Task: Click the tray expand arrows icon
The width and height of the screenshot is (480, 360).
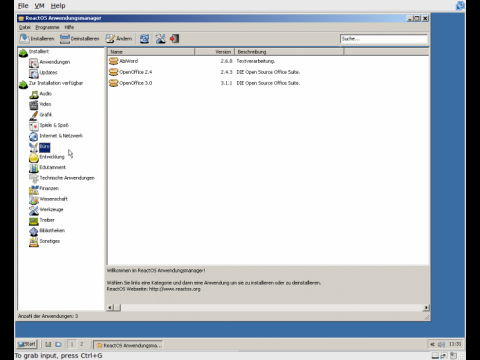Action: pos(432,344)
